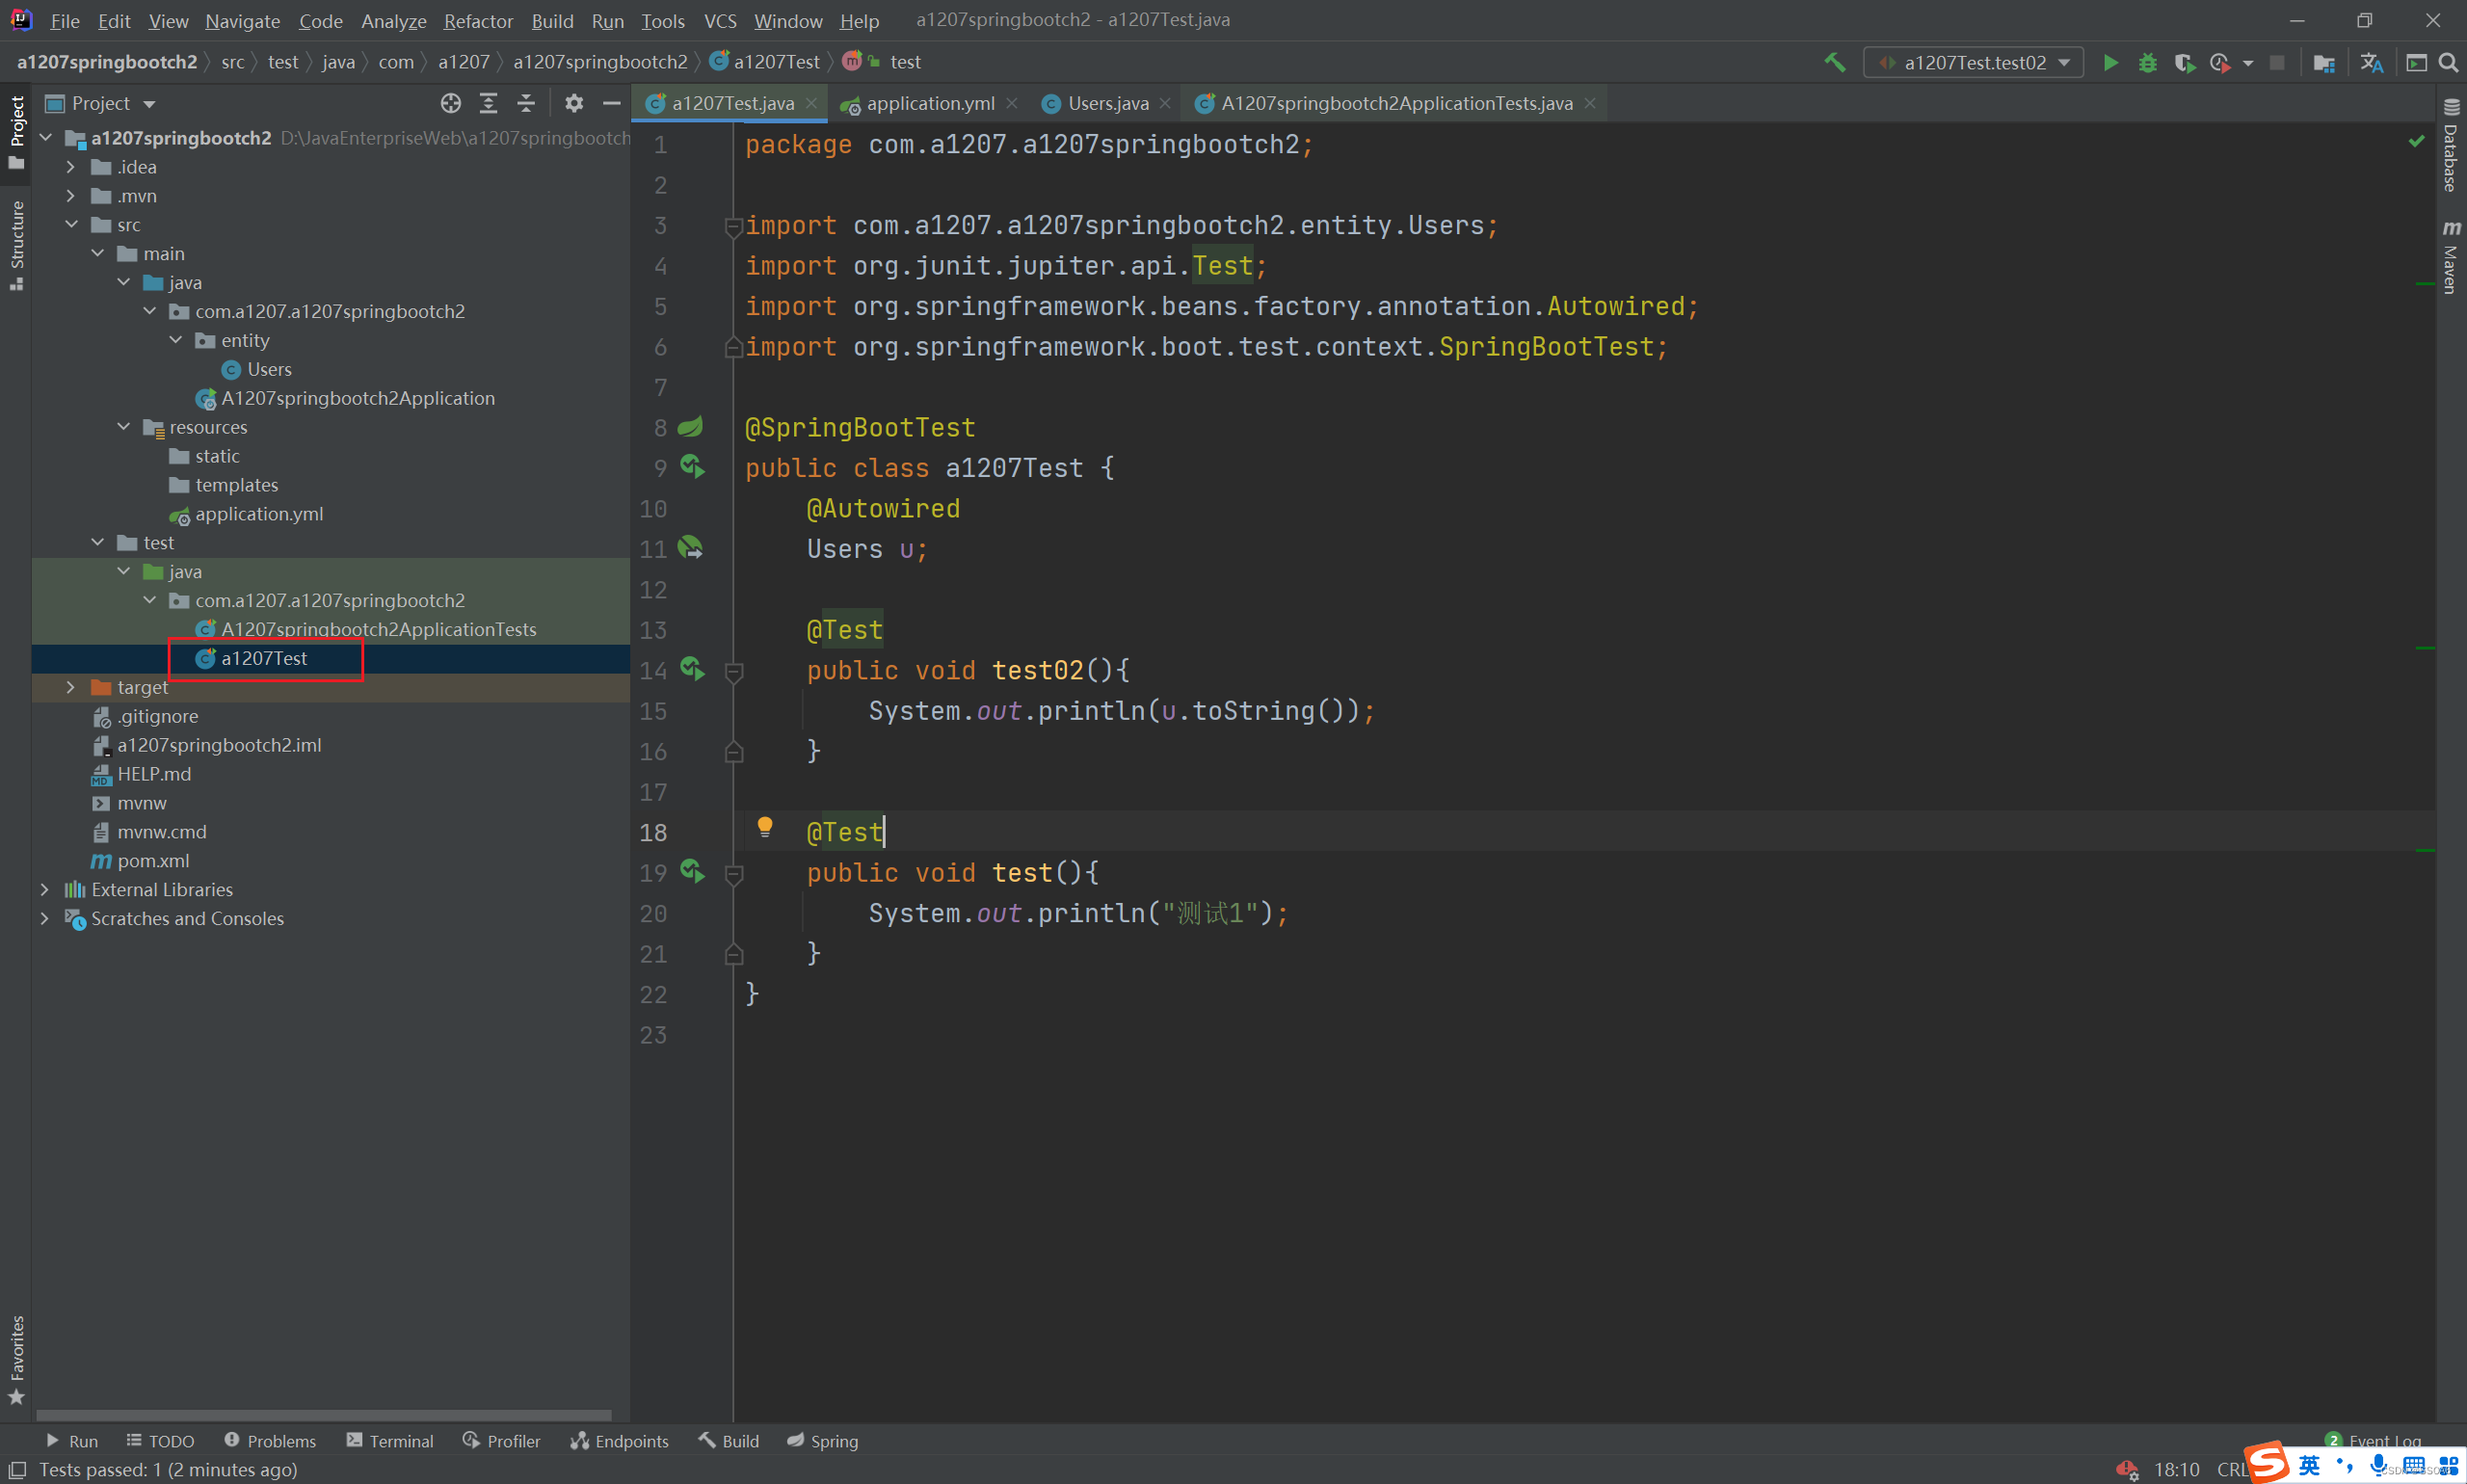Open the profiler run icon
This screenshot has width=2467, height=1484.
click(x=2220, y=63)
